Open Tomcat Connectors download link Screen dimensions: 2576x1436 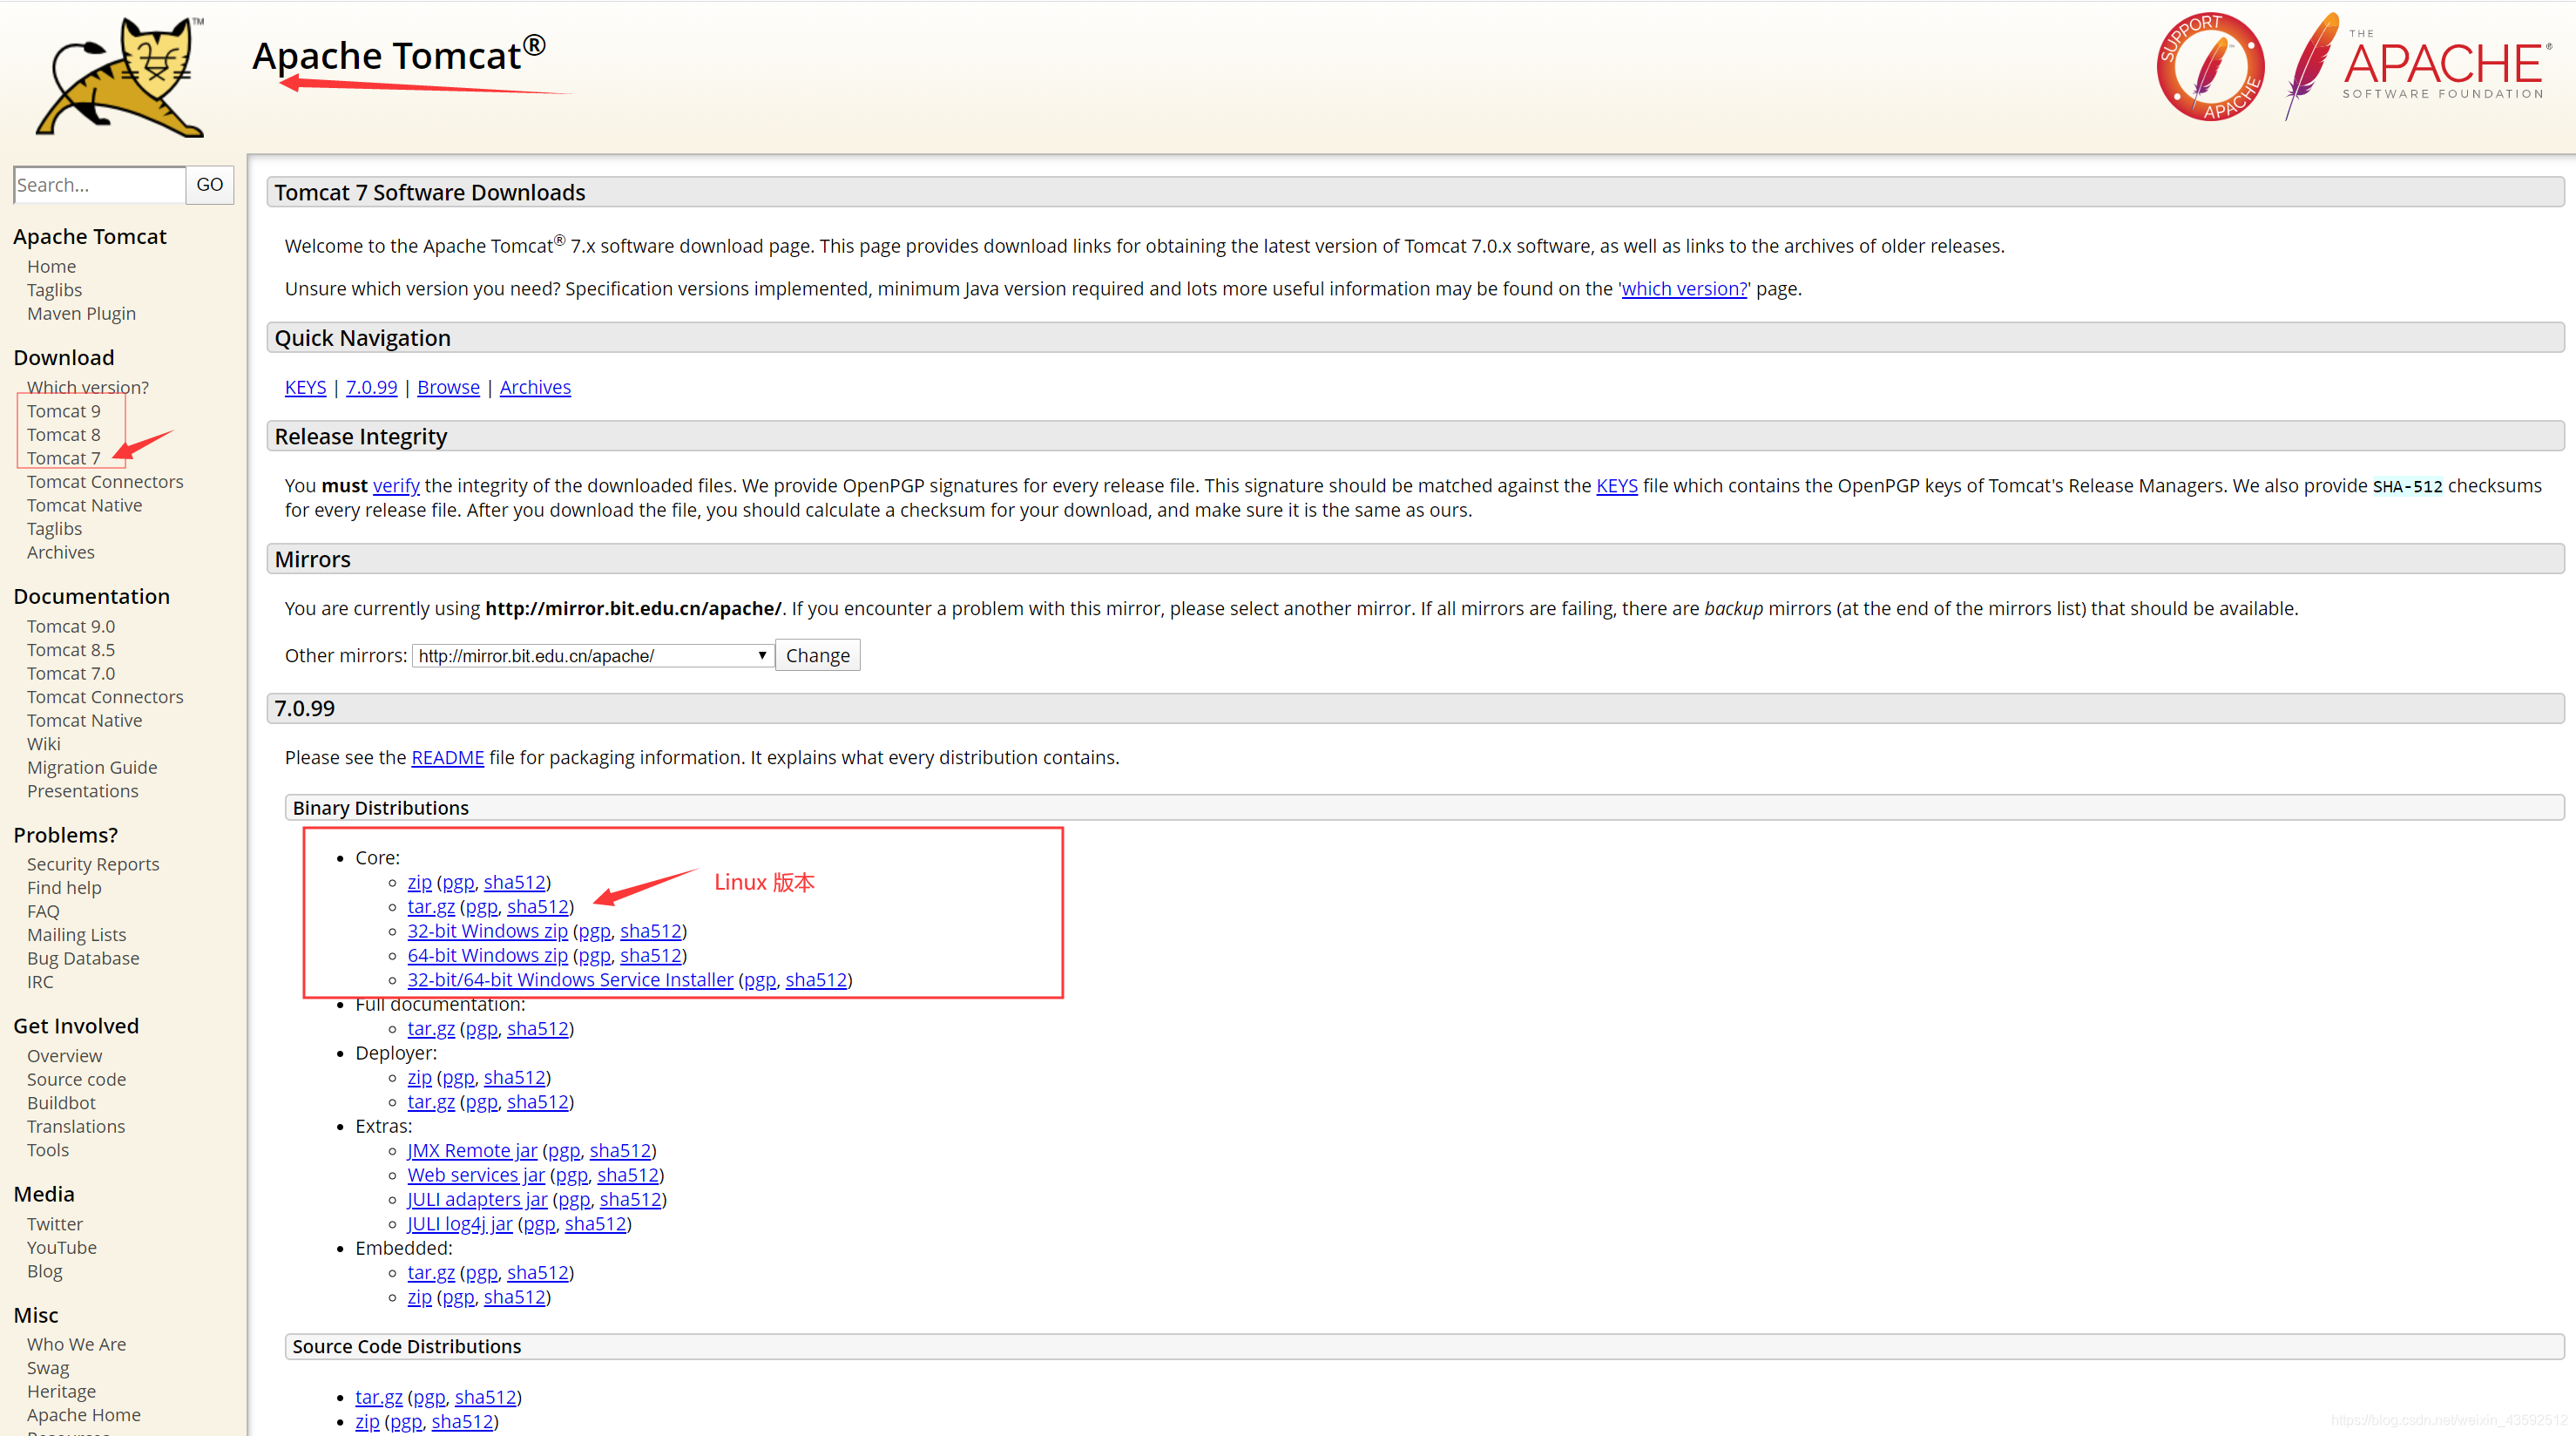[105, 481]
